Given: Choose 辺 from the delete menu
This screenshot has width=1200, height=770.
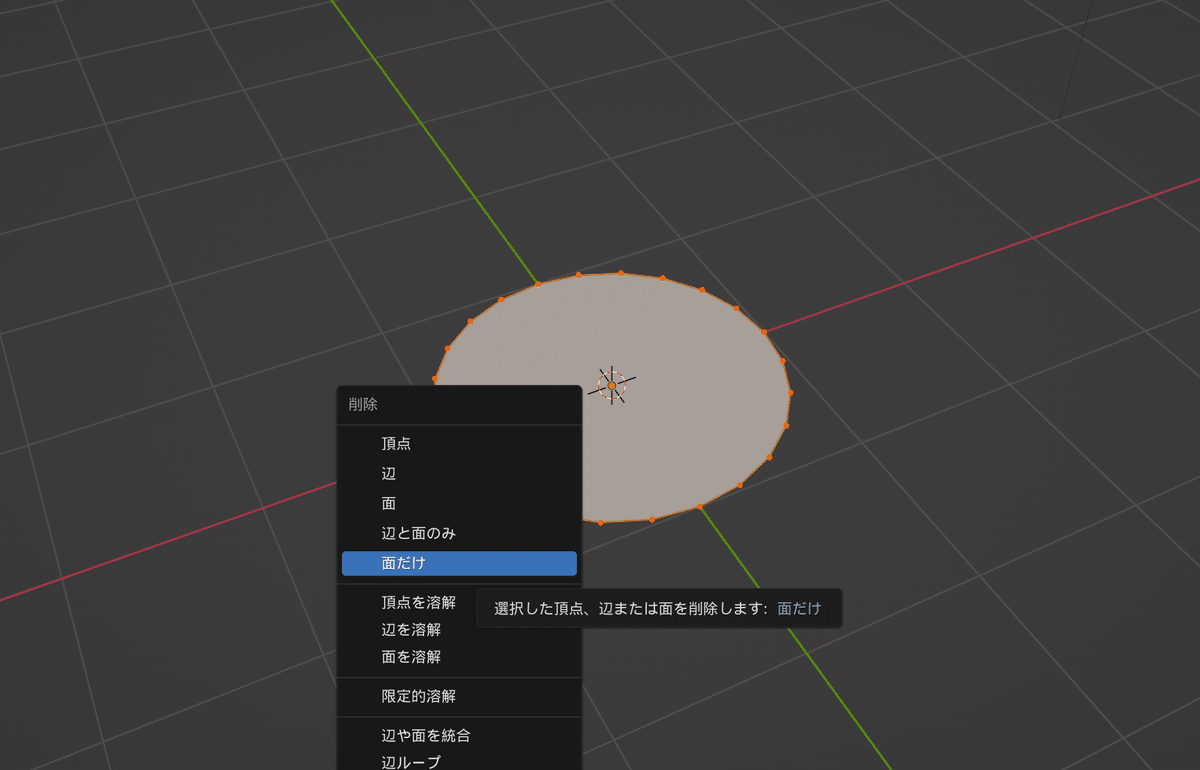Looking at the screenshot, I should click(459, 473).
